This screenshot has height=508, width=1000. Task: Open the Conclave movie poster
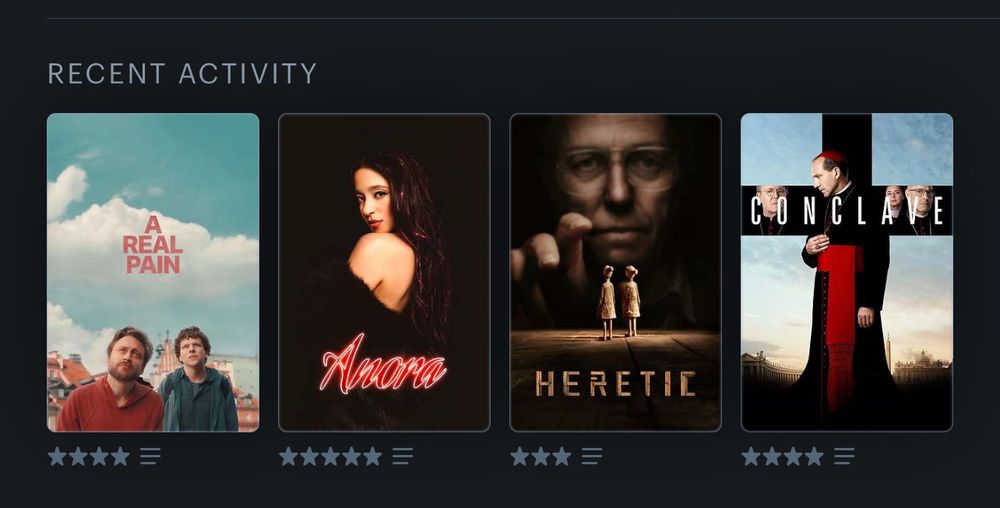[847, 273]
